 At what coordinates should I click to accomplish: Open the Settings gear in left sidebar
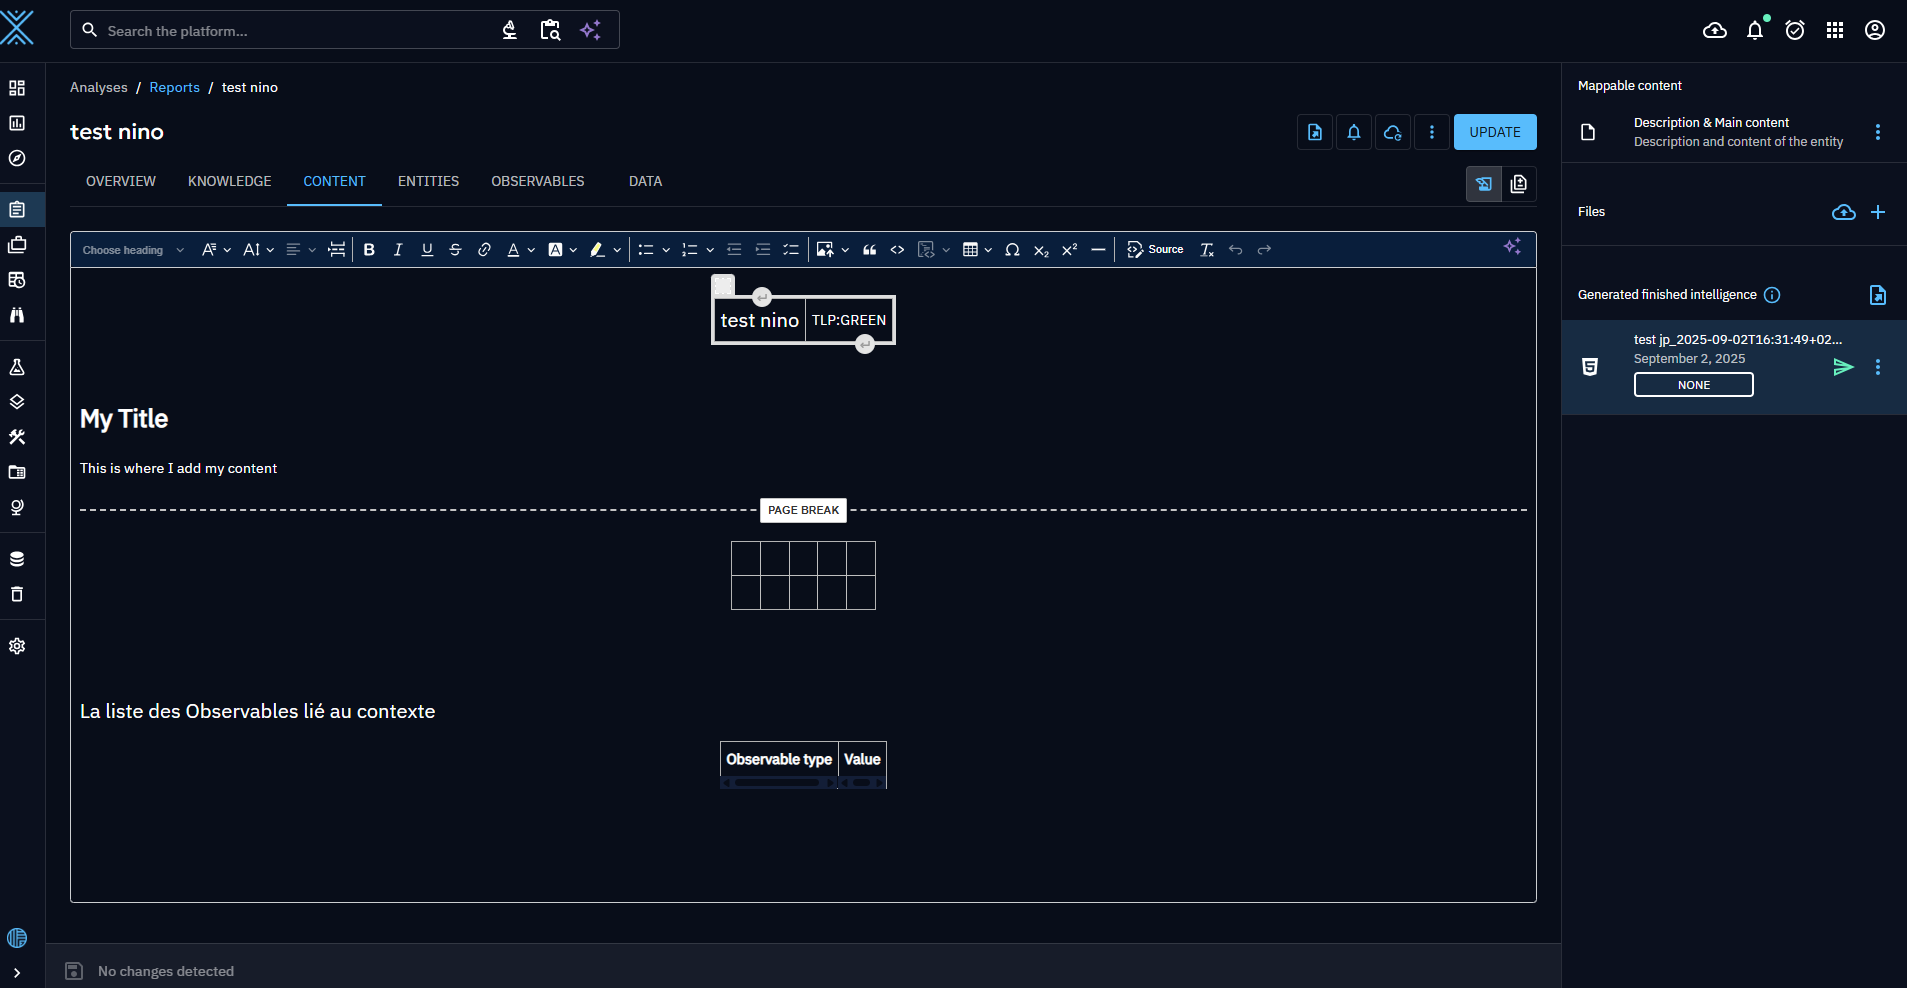(x=17, y=646)
